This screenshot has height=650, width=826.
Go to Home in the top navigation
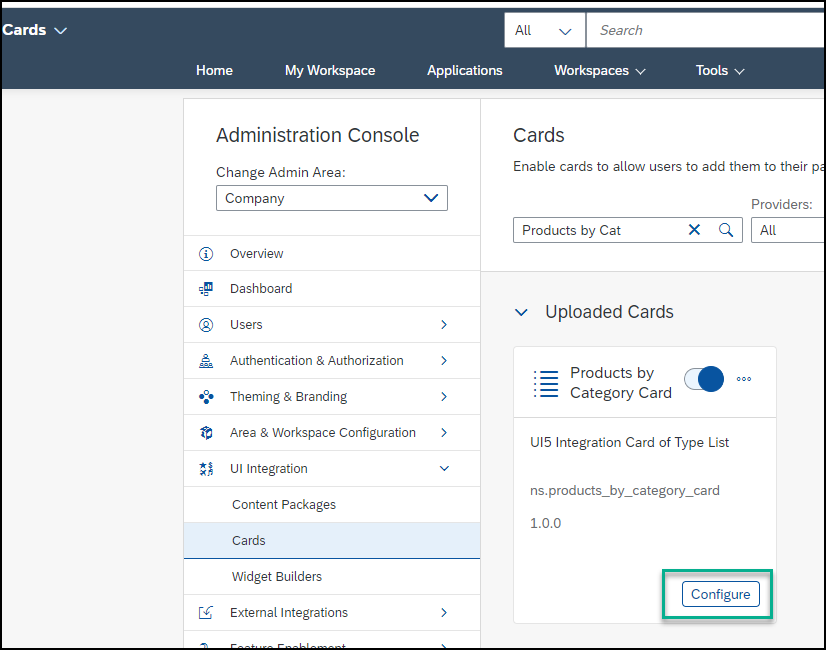pos(214,71)
